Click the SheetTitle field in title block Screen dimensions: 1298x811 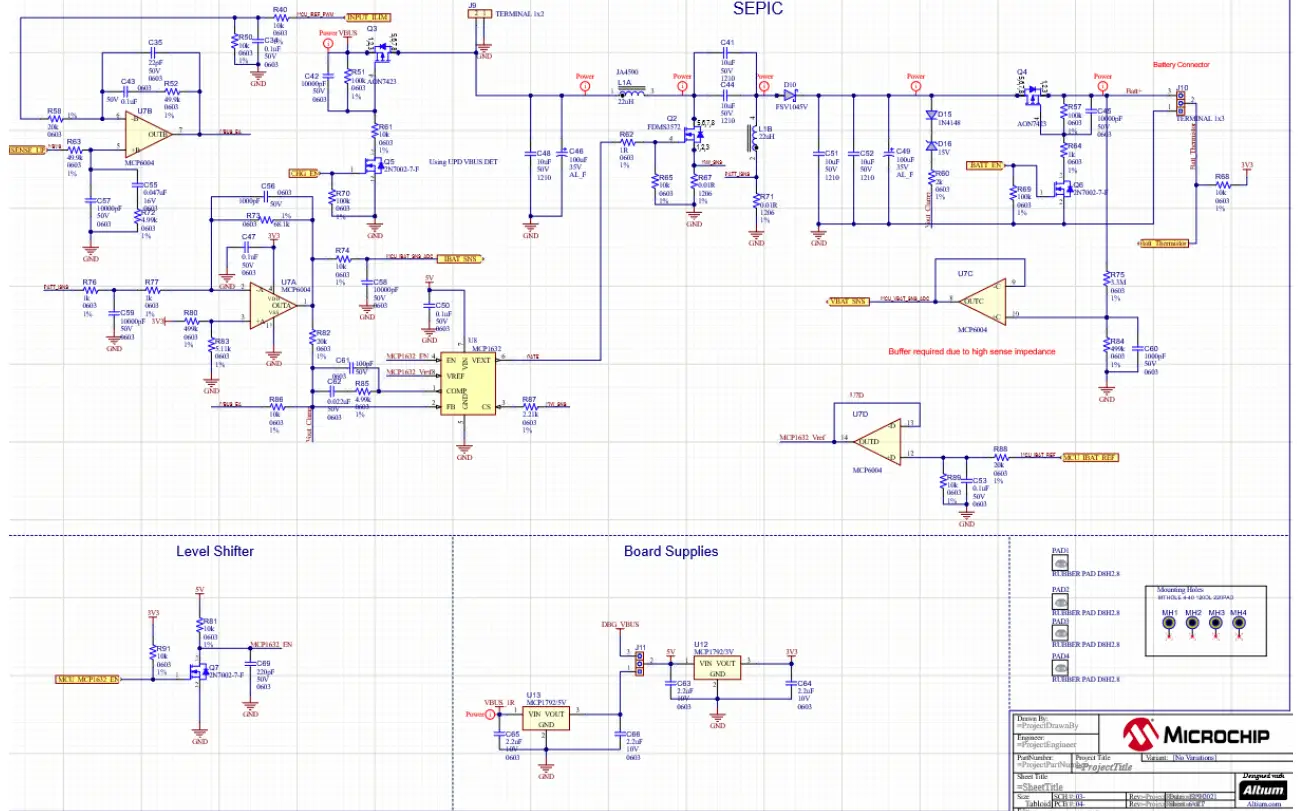[1042, 785]
